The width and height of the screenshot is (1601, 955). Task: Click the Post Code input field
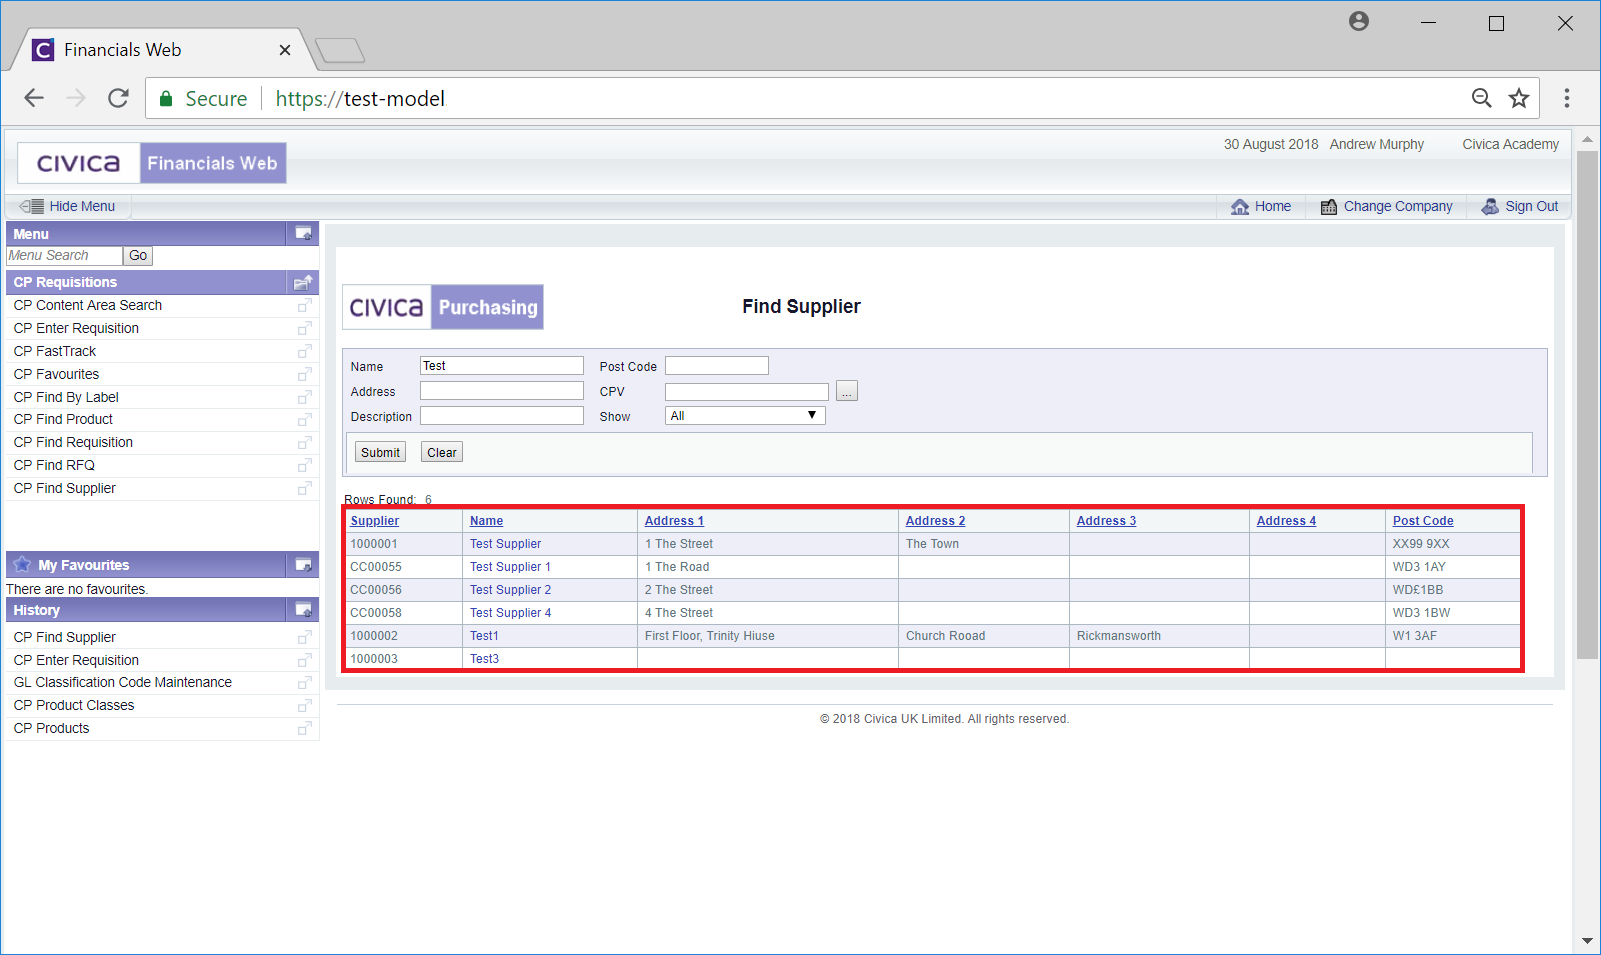click(x=717, y=366)
